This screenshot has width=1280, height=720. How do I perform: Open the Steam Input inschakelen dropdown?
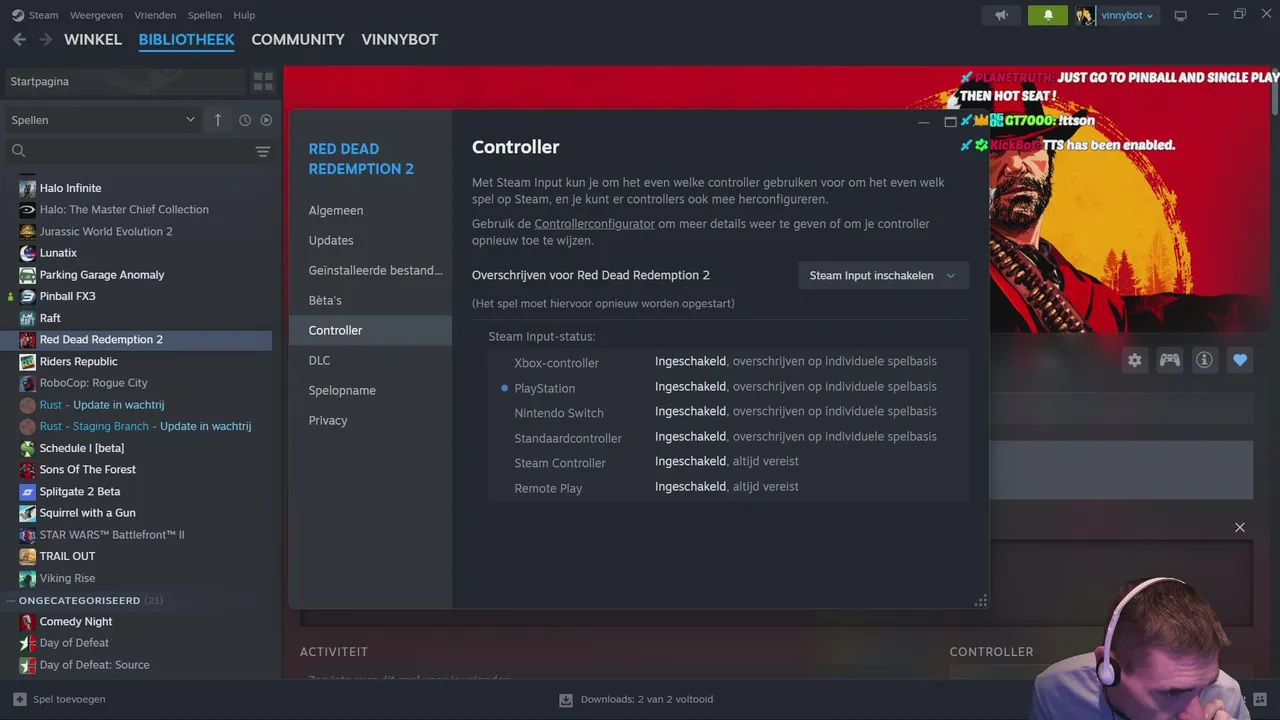(883, 275)
